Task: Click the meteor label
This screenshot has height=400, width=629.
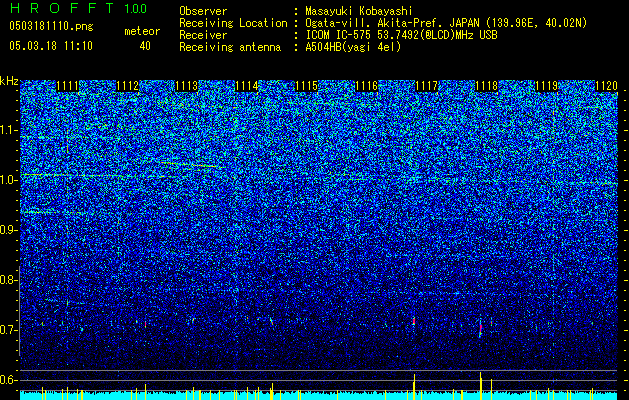Action: 142,31
